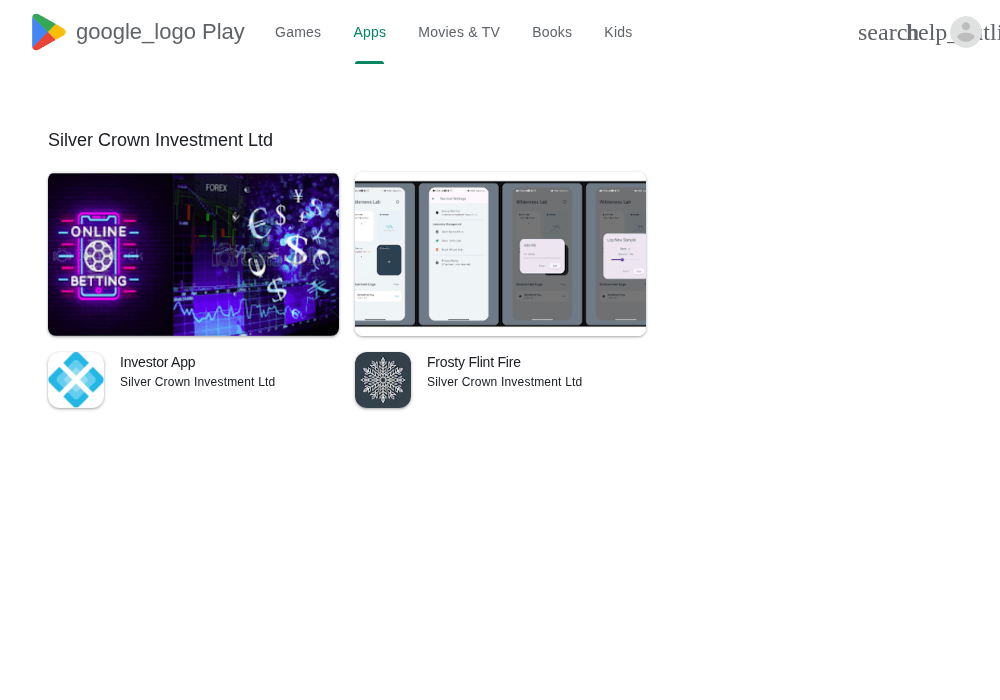
Task: Open the Investor App title link
Action: (x=158, y=362)
